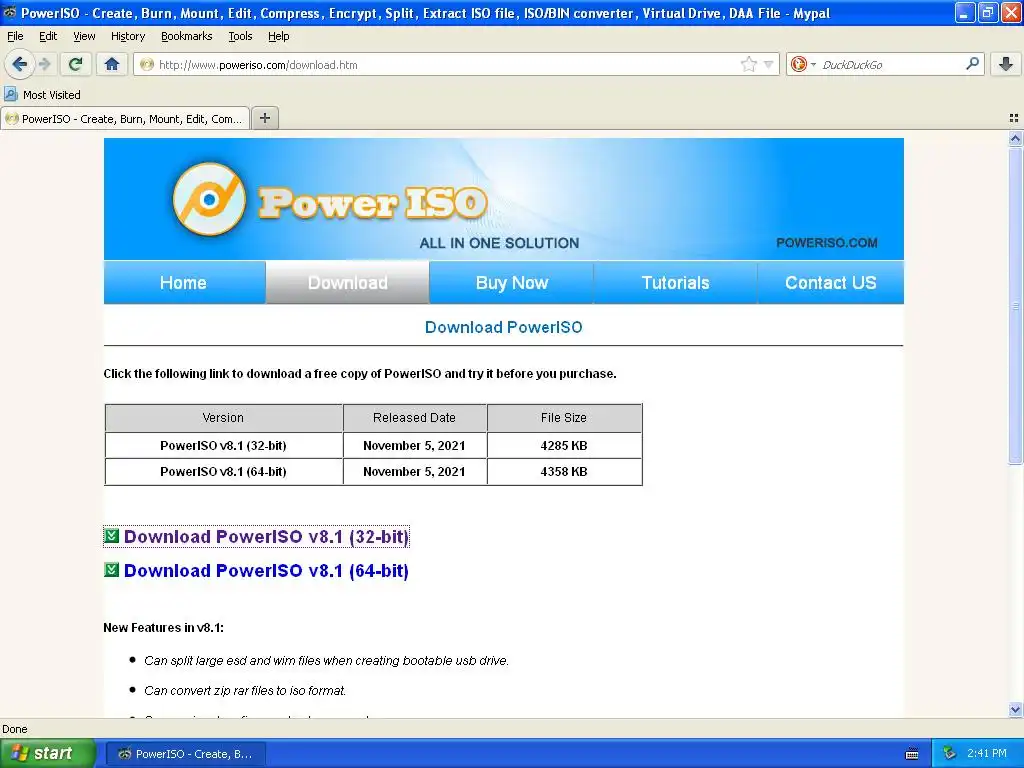Click the system tray safely-remove-hardware icon
1024x768 pixels.
950,754
